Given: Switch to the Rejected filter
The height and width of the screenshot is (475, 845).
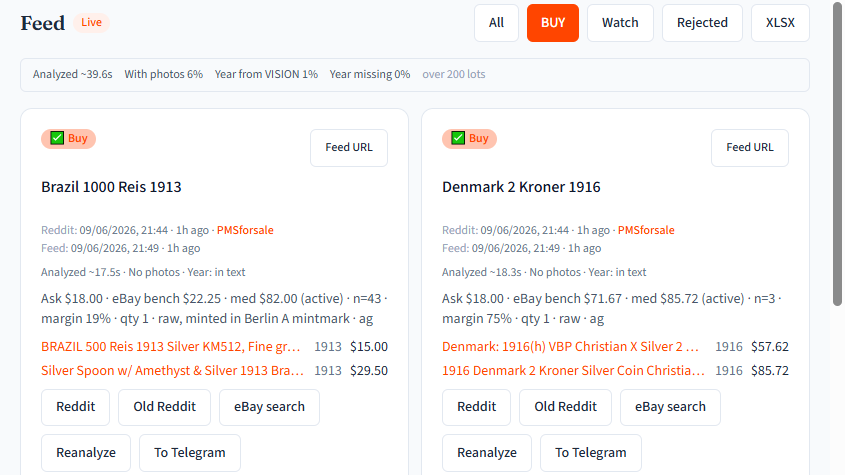Looking at the screenshot, I should [x=702, y=23].
